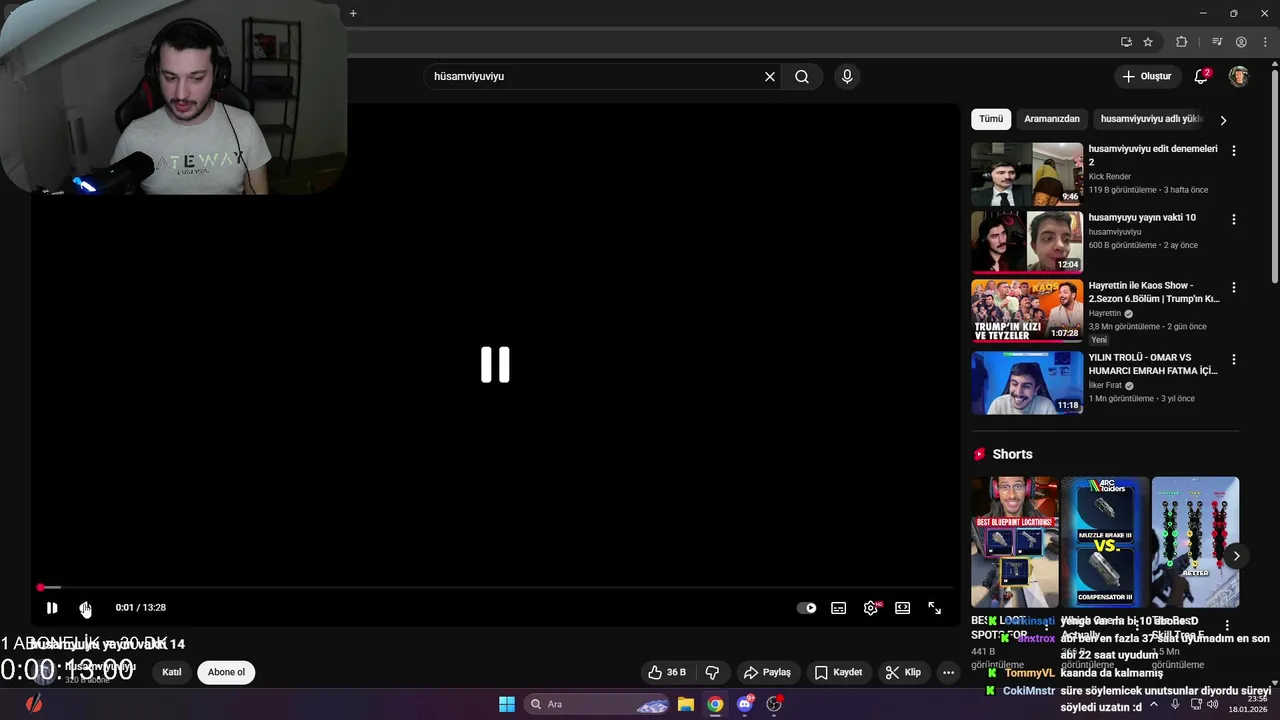Open the Windows Start menu
This screenshot has height=720, width=1280.
tap(507, 704)
